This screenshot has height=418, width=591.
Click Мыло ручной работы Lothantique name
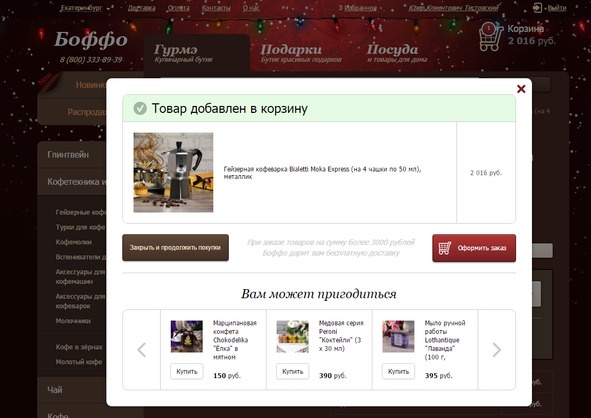[x=445, y=340]
